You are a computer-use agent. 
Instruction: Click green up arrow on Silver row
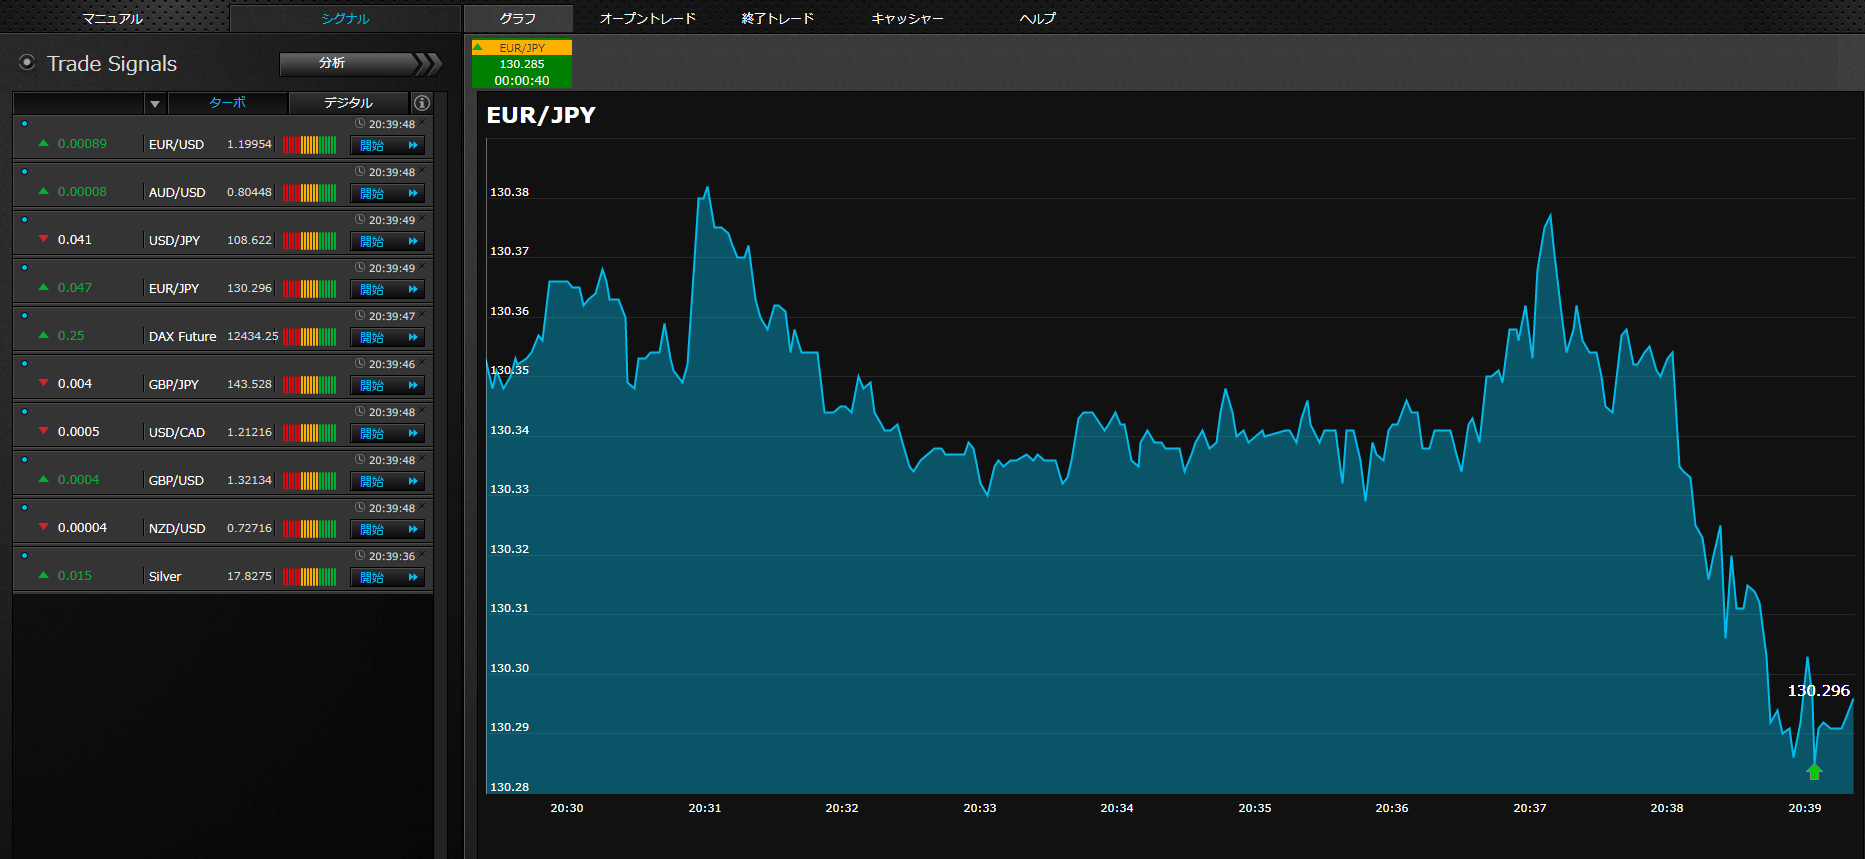pos(43,575)
